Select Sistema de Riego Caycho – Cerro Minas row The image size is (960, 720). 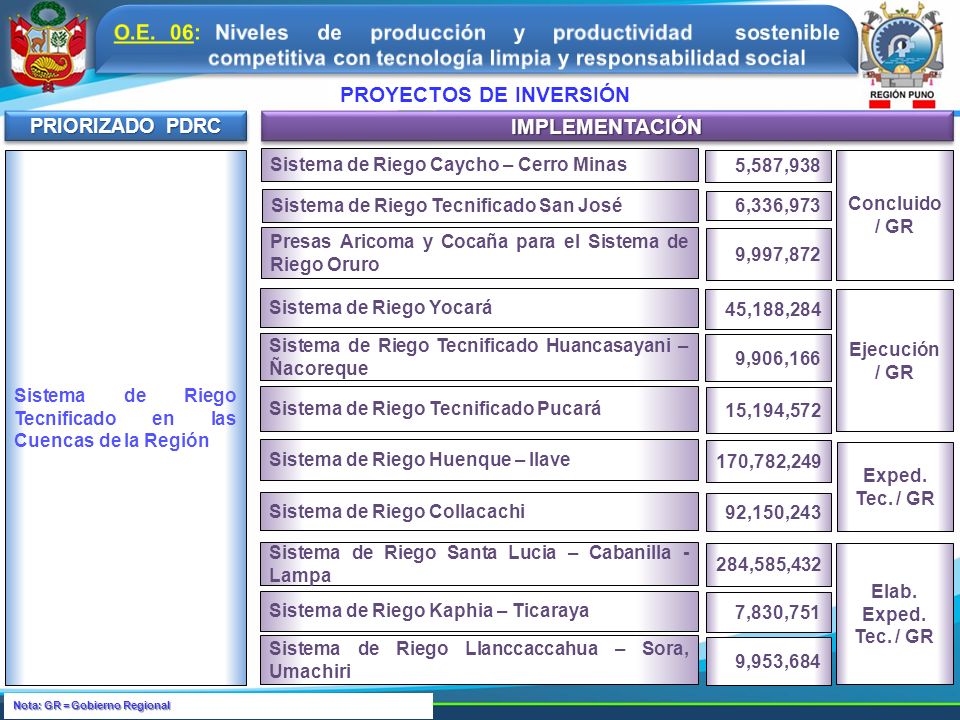click(479, 165)
